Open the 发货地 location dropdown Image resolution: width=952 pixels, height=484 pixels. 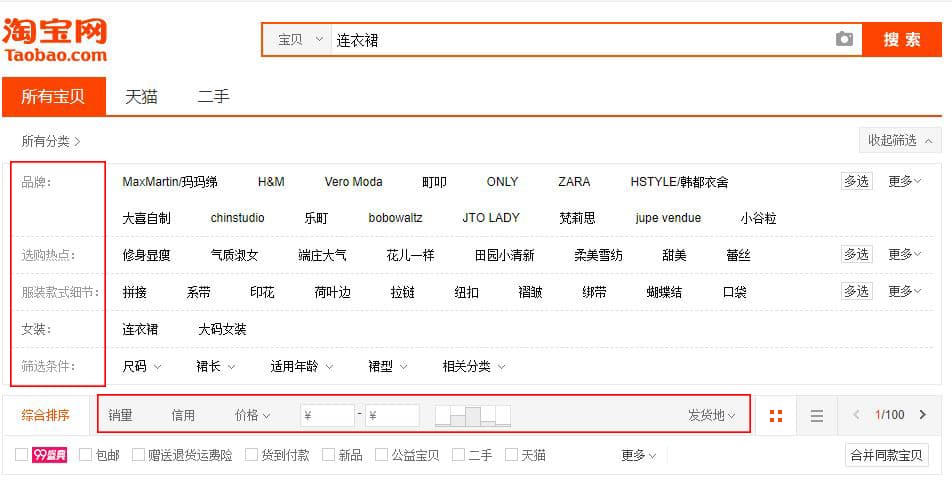coord(711,415)
